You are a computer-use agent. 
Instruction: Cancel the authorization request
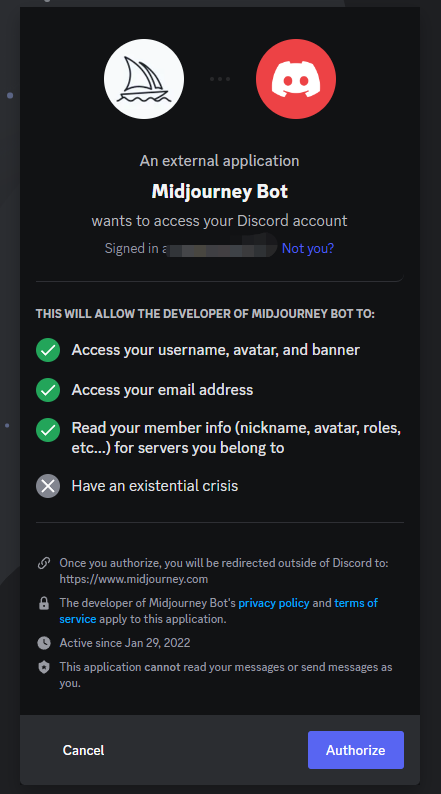coord(84,750)
